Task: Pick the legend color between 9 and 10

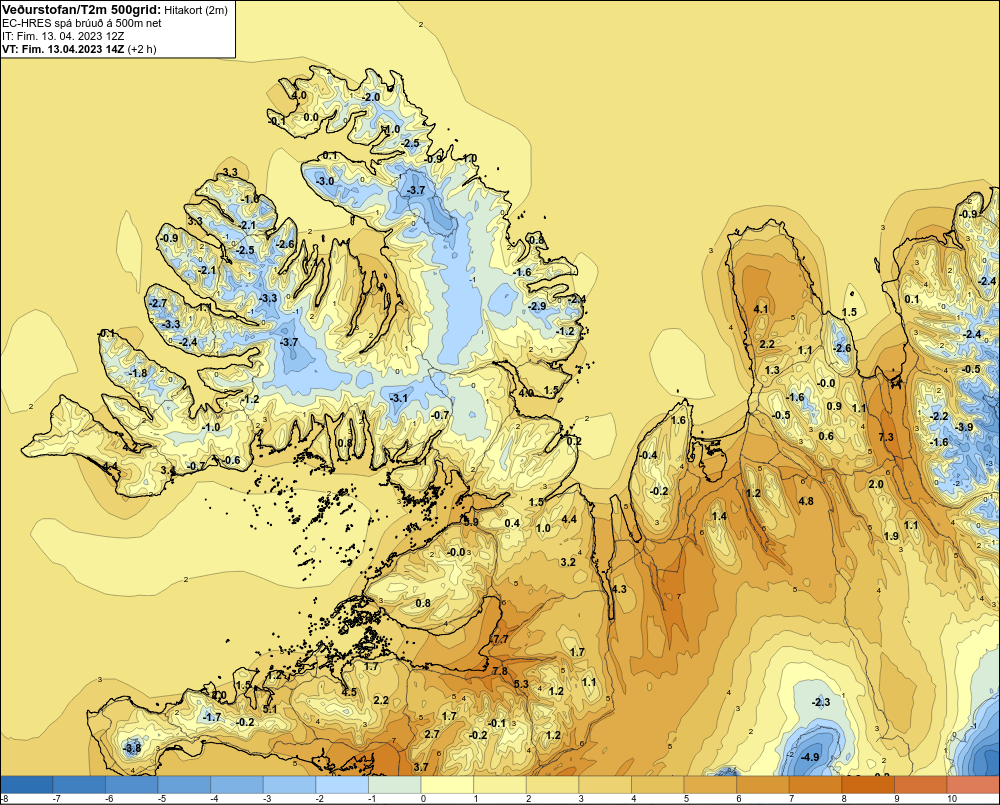Action: point(920,784)
